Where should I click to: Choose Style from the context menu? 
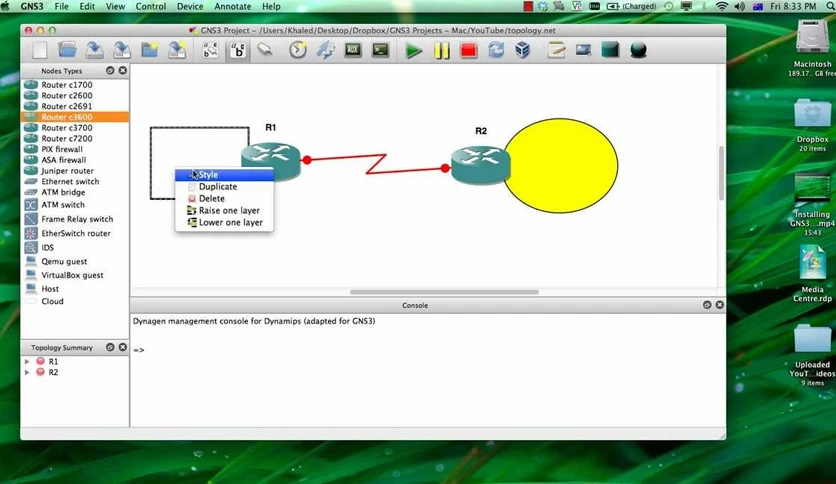point(224,174)
